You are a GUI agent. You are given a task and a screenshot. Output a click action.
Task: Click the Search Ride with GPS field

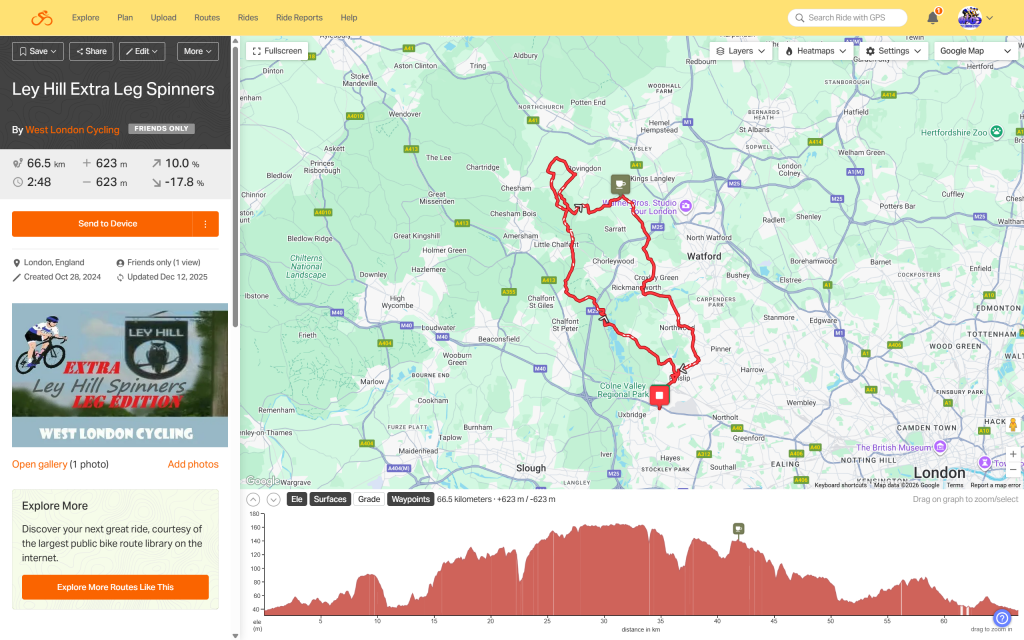(847, 18)
